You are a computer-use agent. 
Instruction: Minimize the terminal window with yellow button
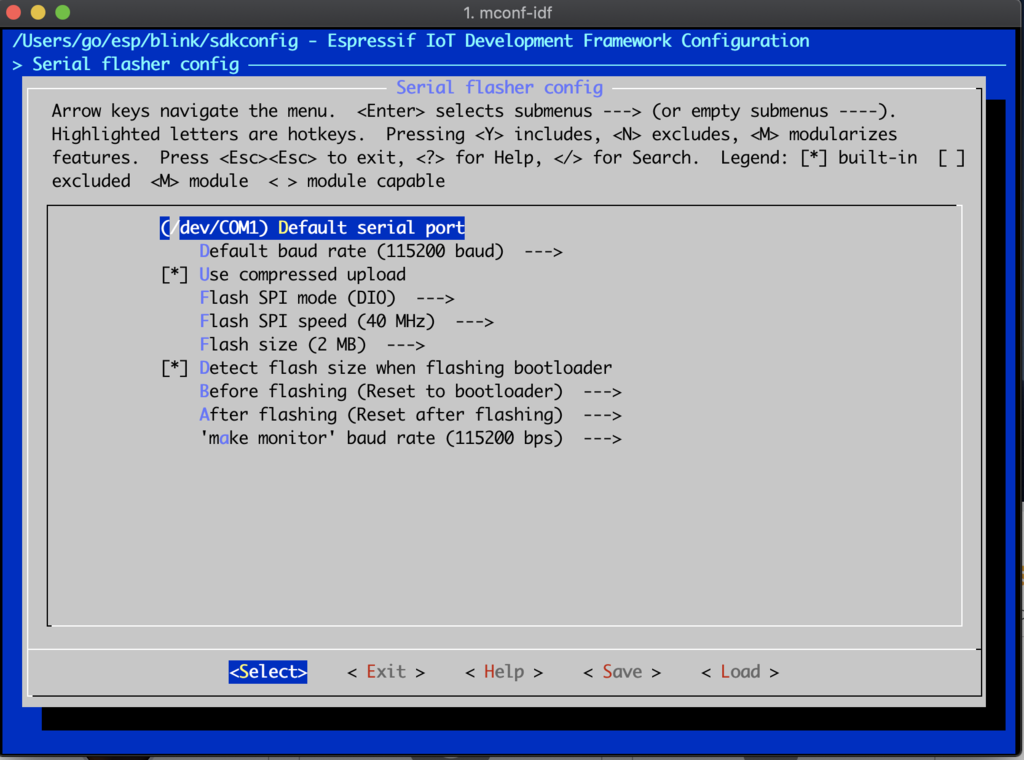38,12
